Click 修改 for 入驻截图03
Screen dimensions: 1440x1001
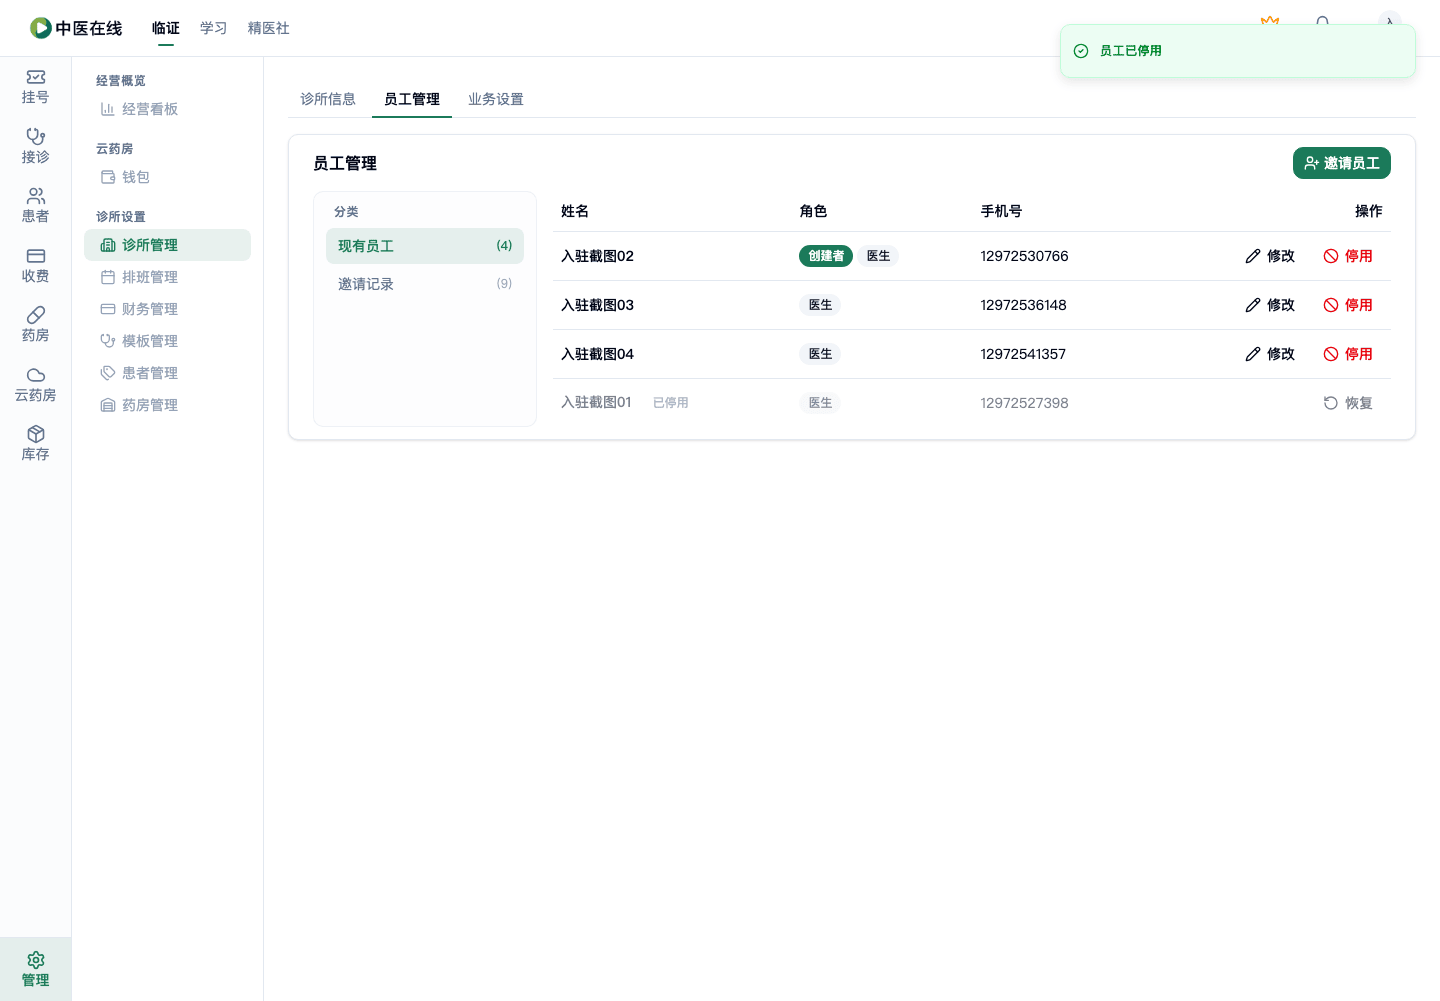tap(1270, 305)
